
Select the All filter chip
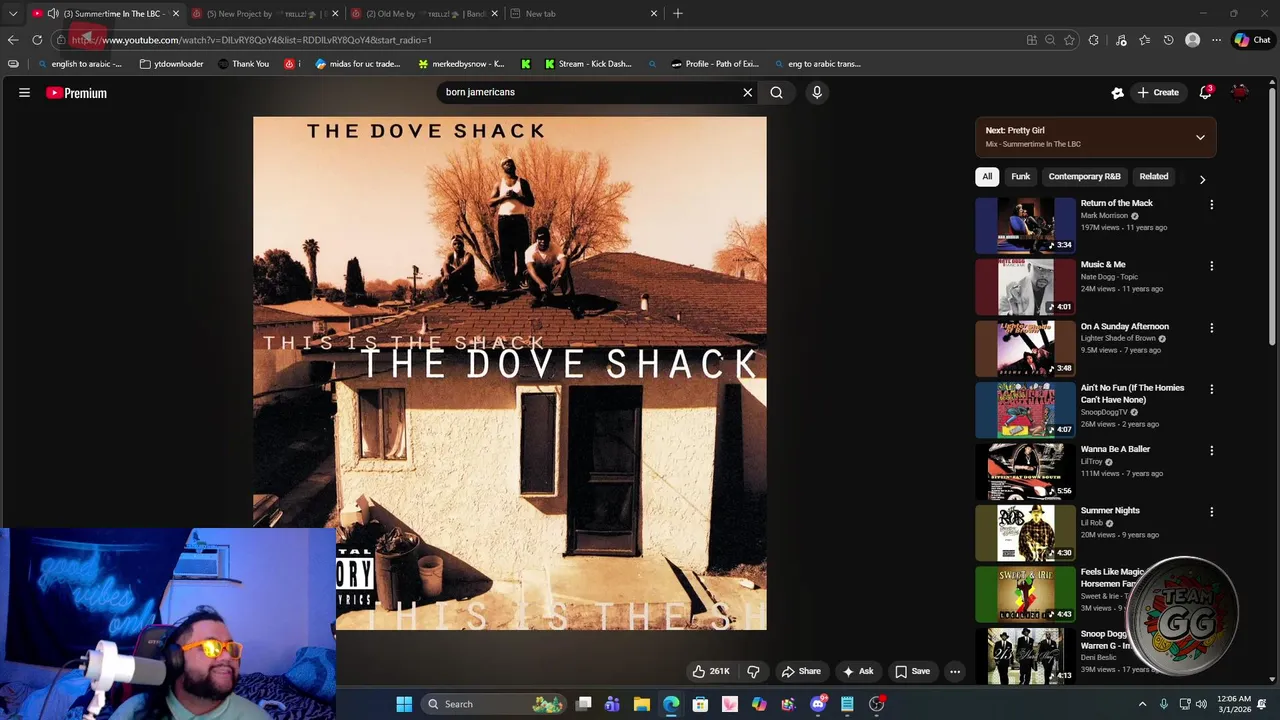pos(987,176)
